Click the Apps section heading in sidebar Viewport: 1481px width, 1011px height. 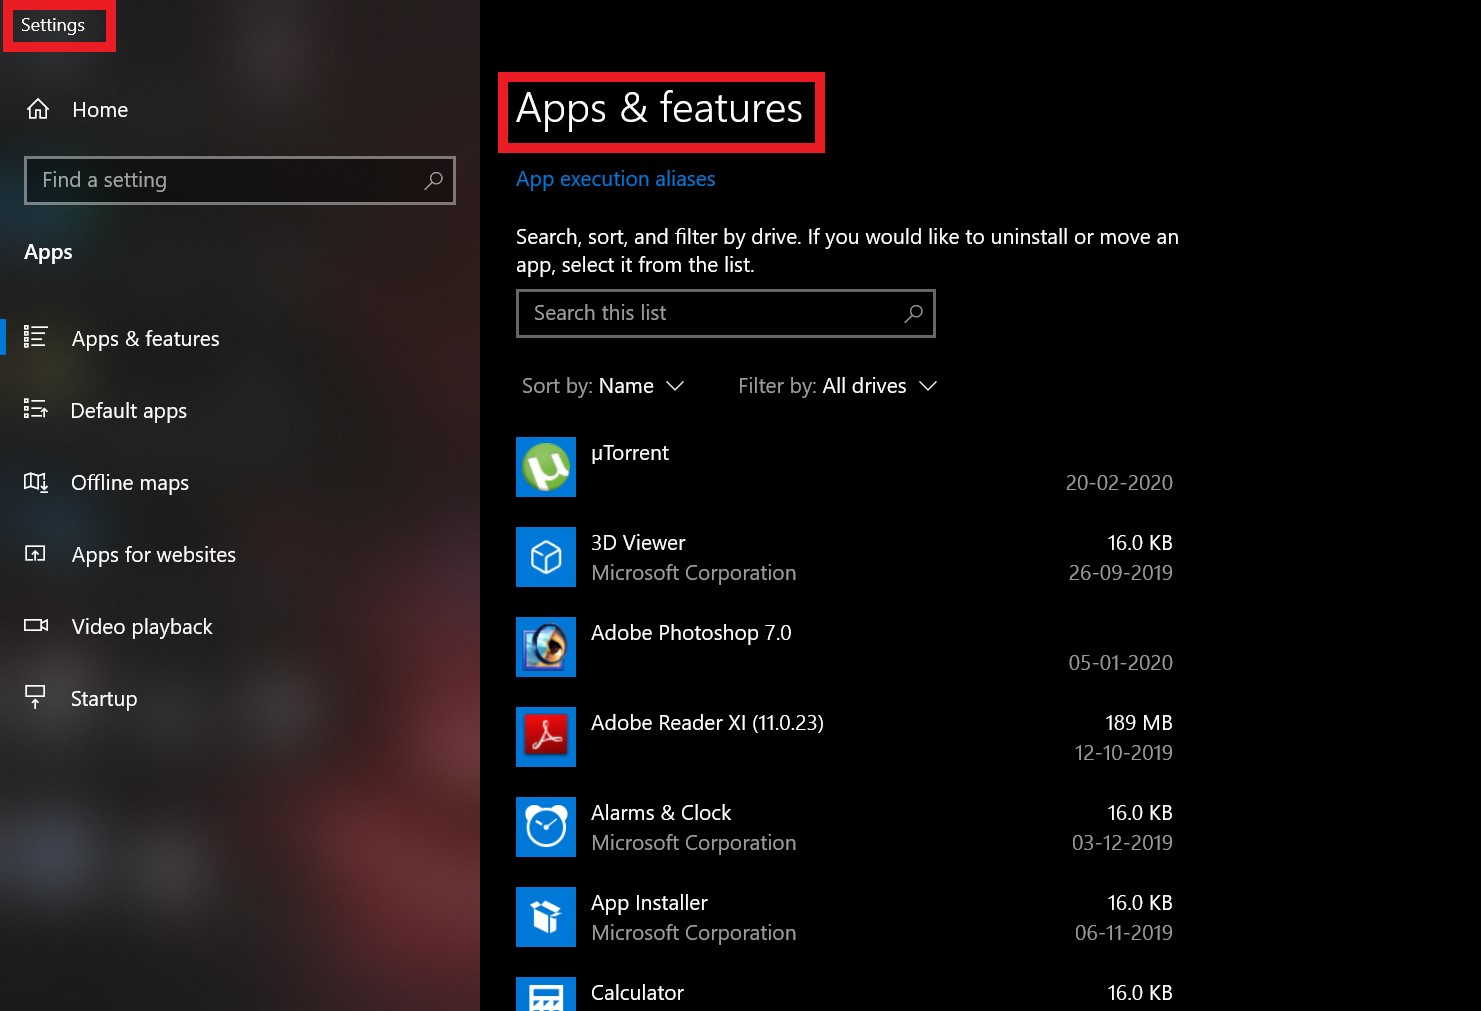tap(48, 252)
